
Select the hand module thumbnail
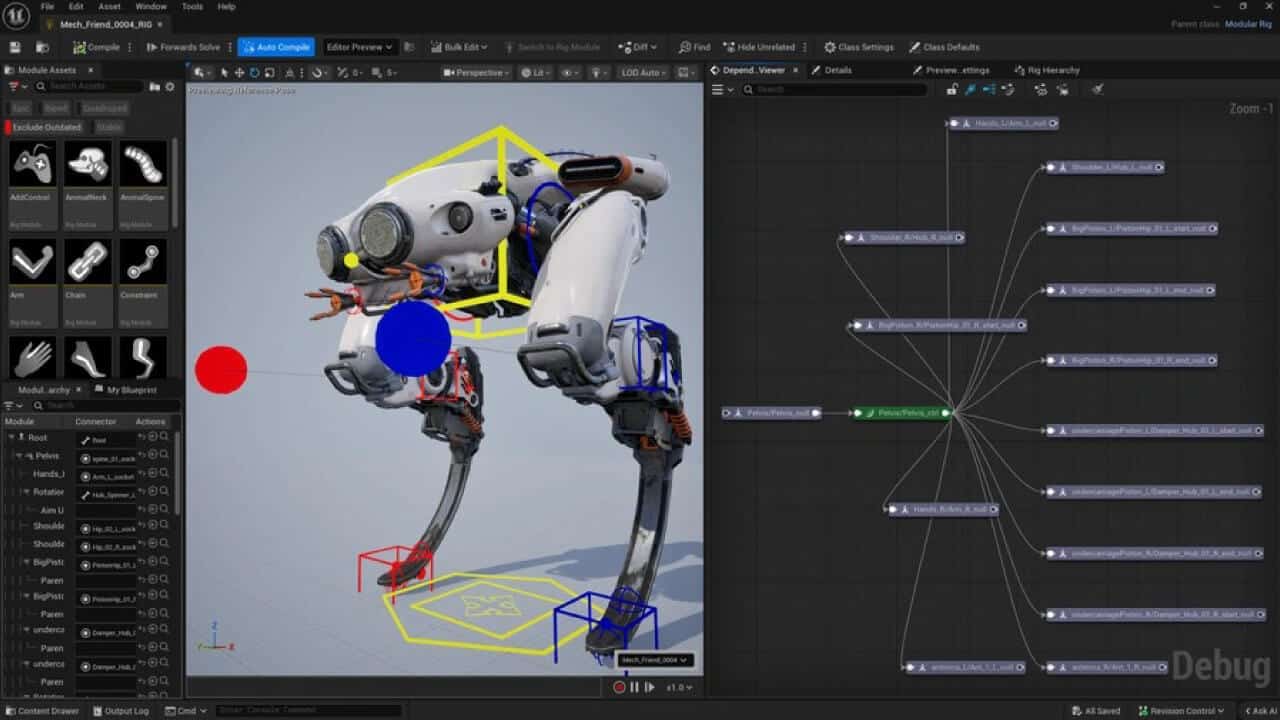(x=32, y=357)
